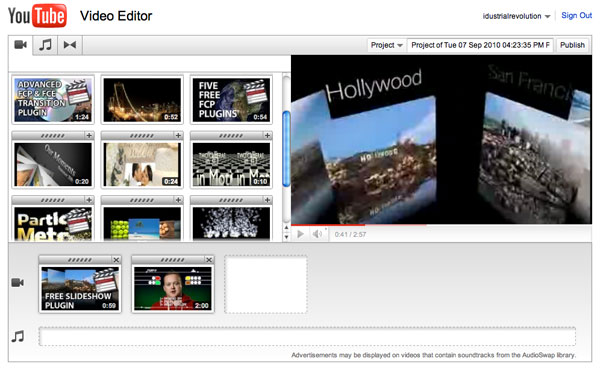Click the Sign Out link
Image resolution: width=600 pixels, height=370 pixels.
pos(576,15)
